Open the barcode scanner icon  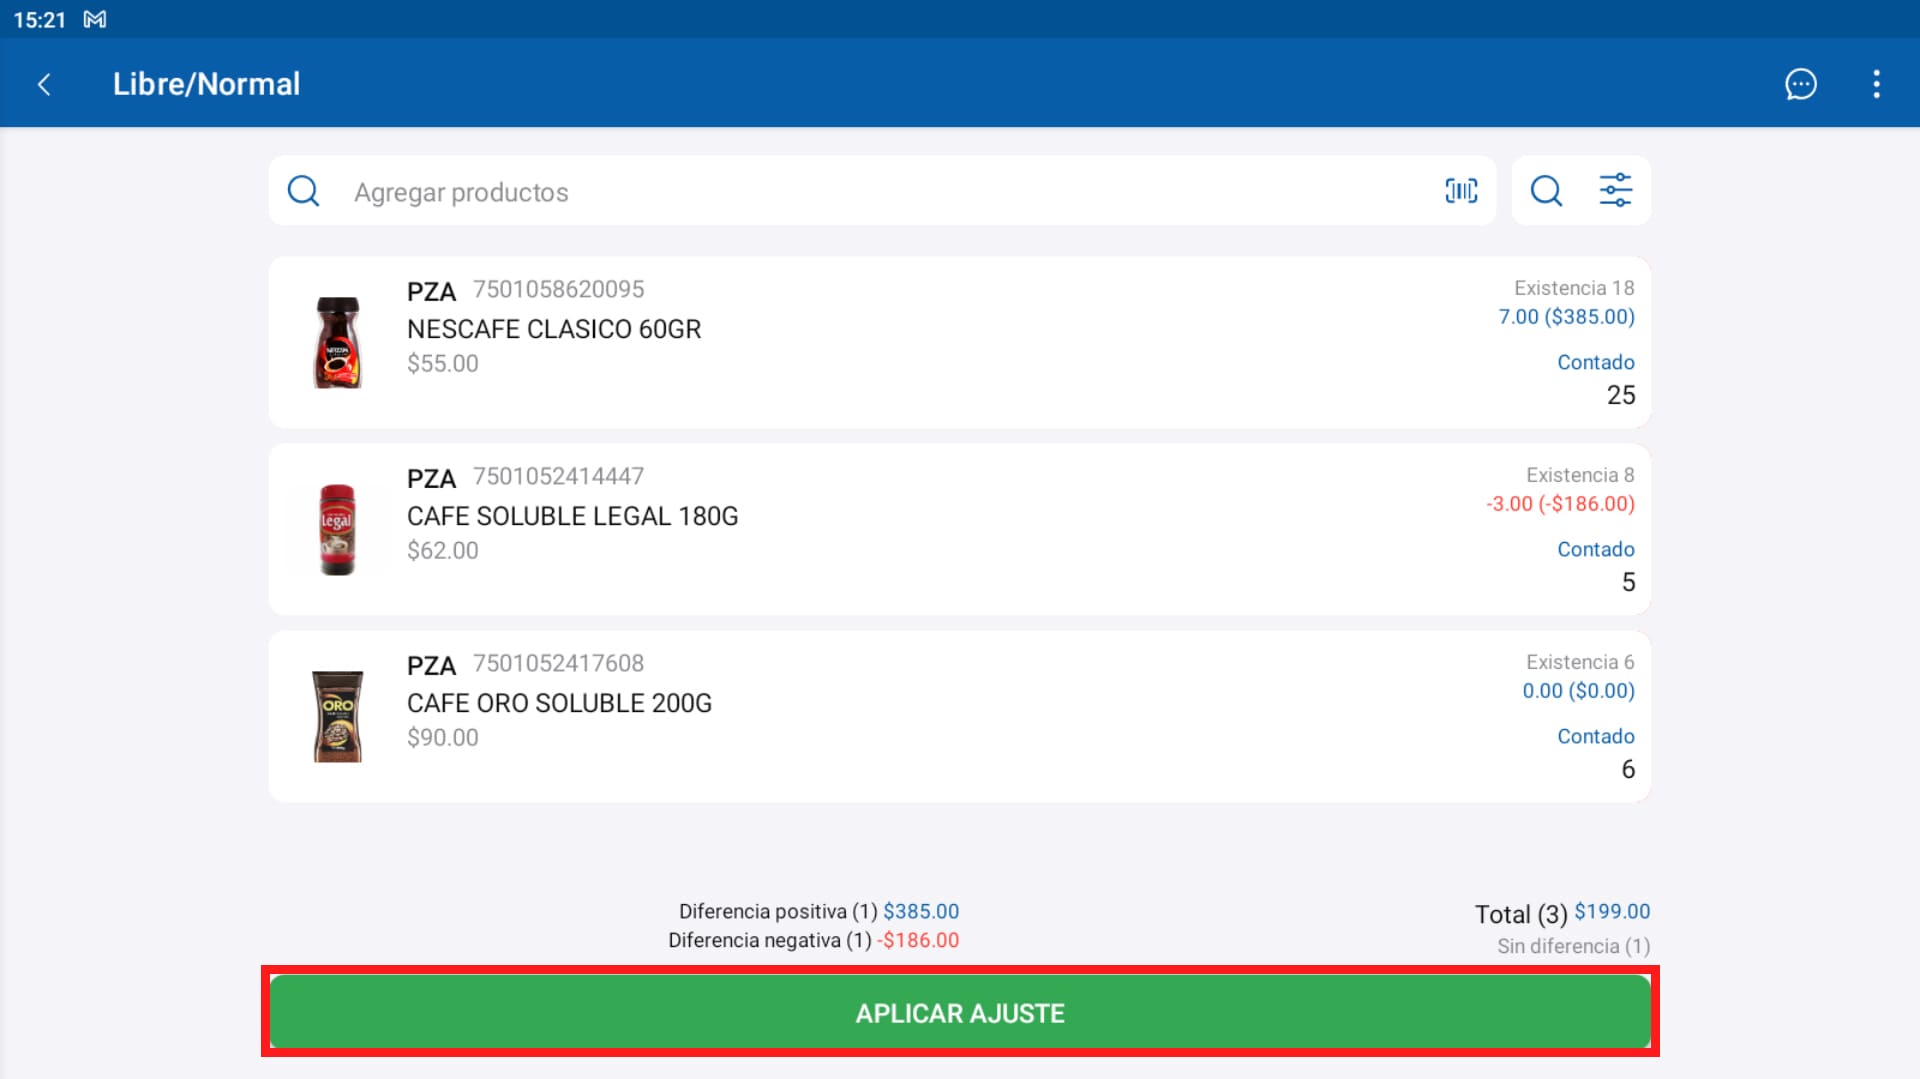point(1461,190)
